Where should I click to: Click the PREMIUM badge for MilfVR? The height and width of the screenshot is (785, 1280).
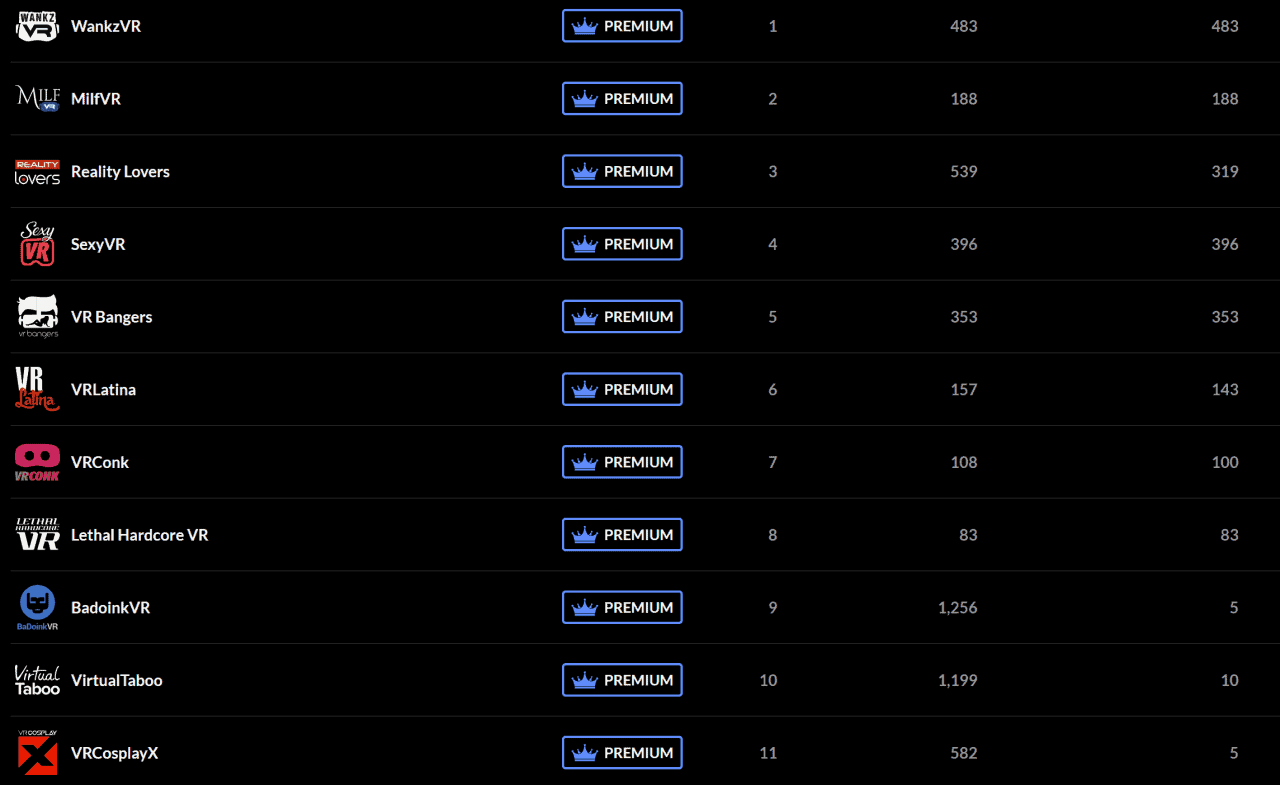pos(622,99)
